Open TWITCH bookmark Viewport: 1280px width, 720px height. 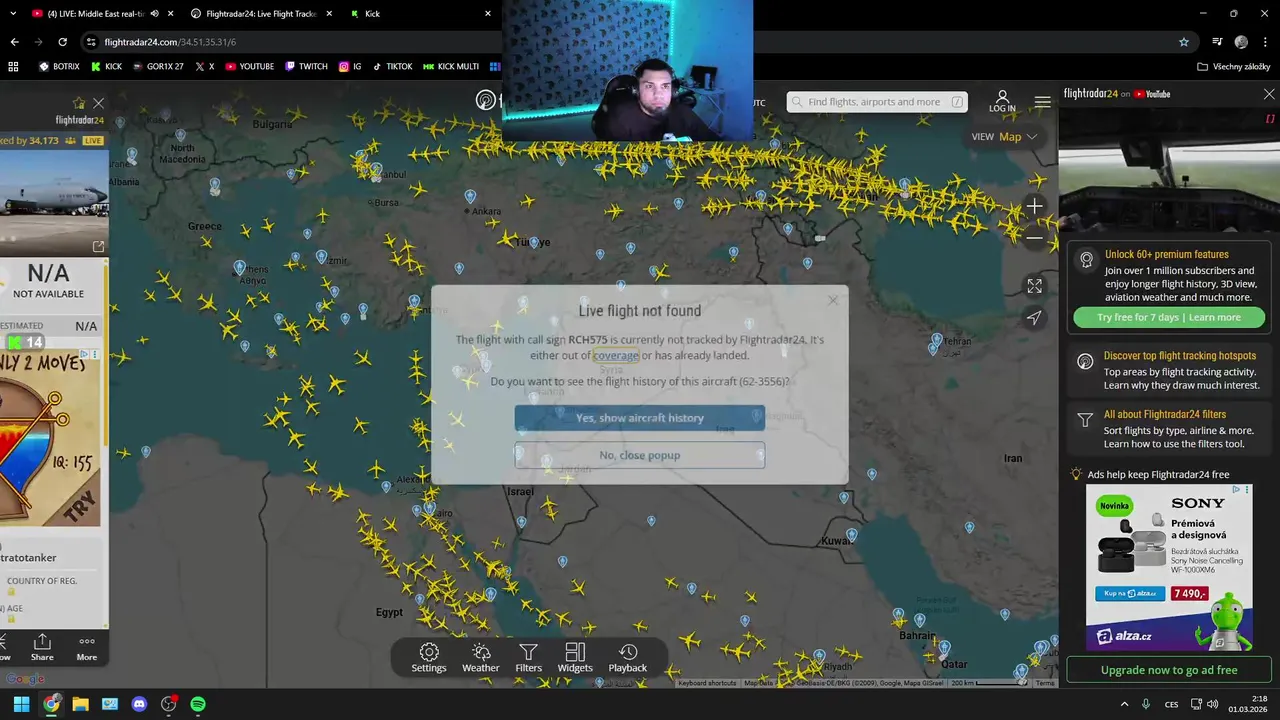[306, 66]
